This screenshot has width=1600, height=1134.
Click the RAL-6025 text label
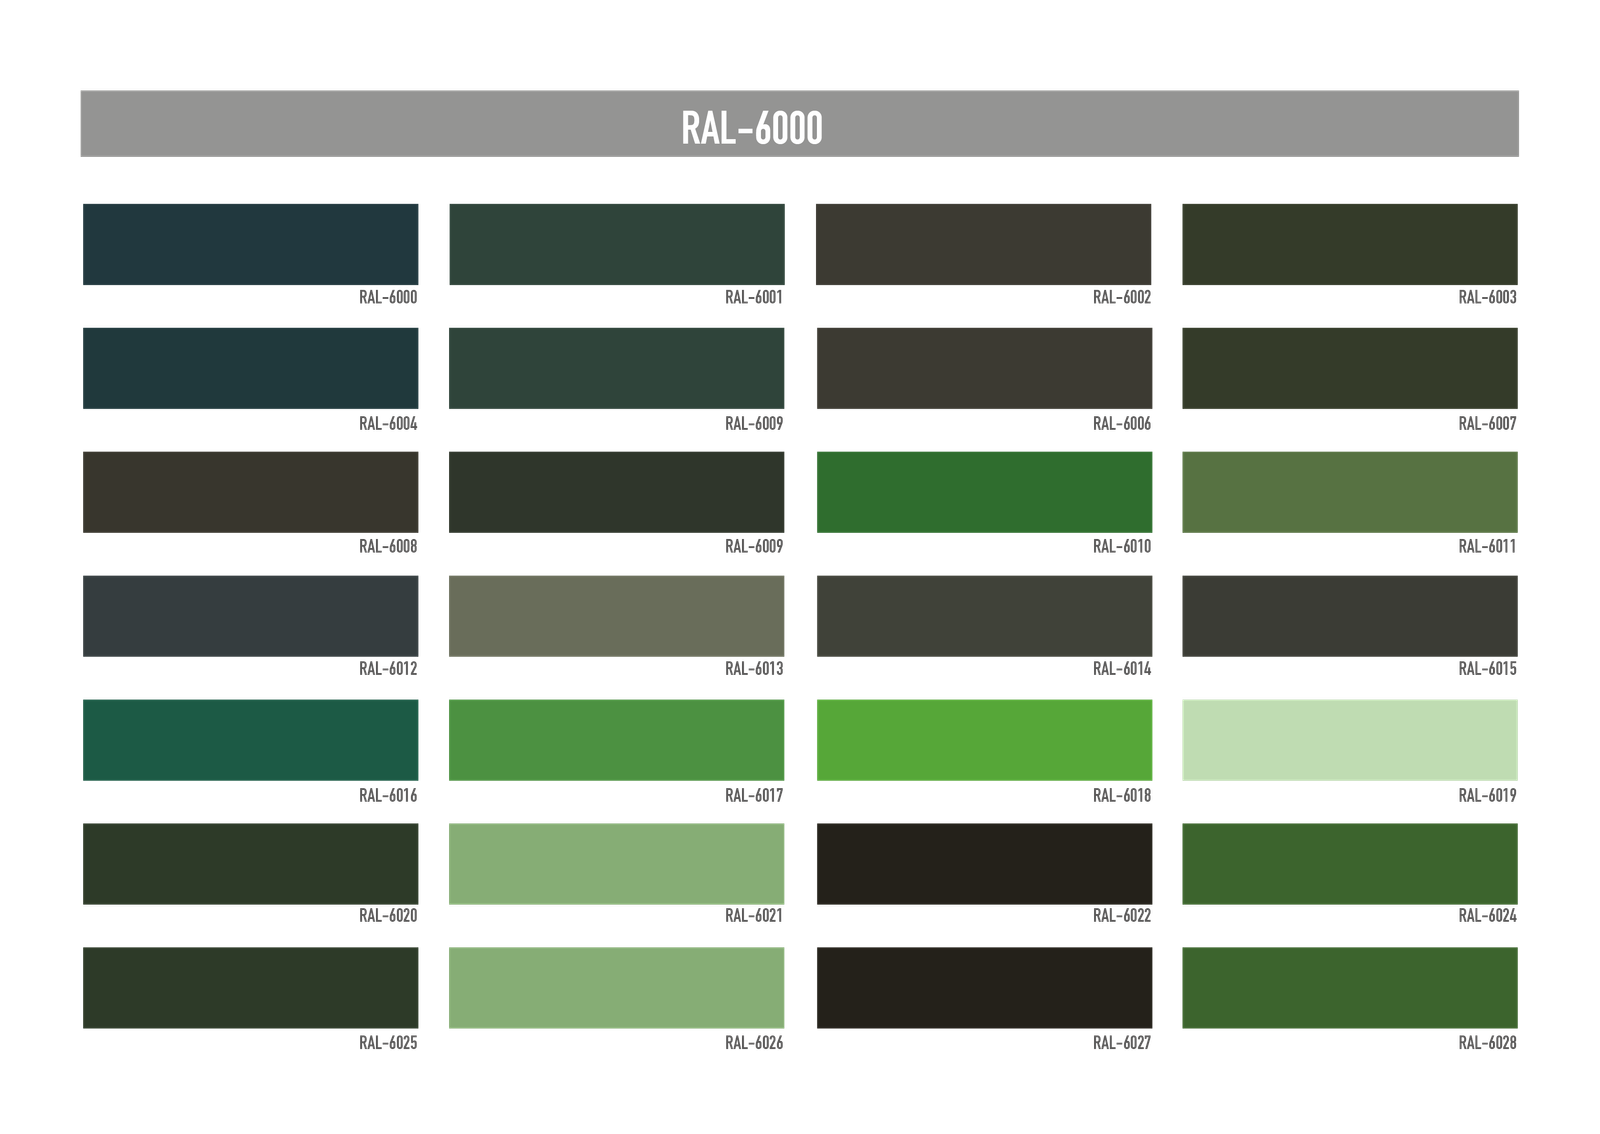click(388, 1043)
